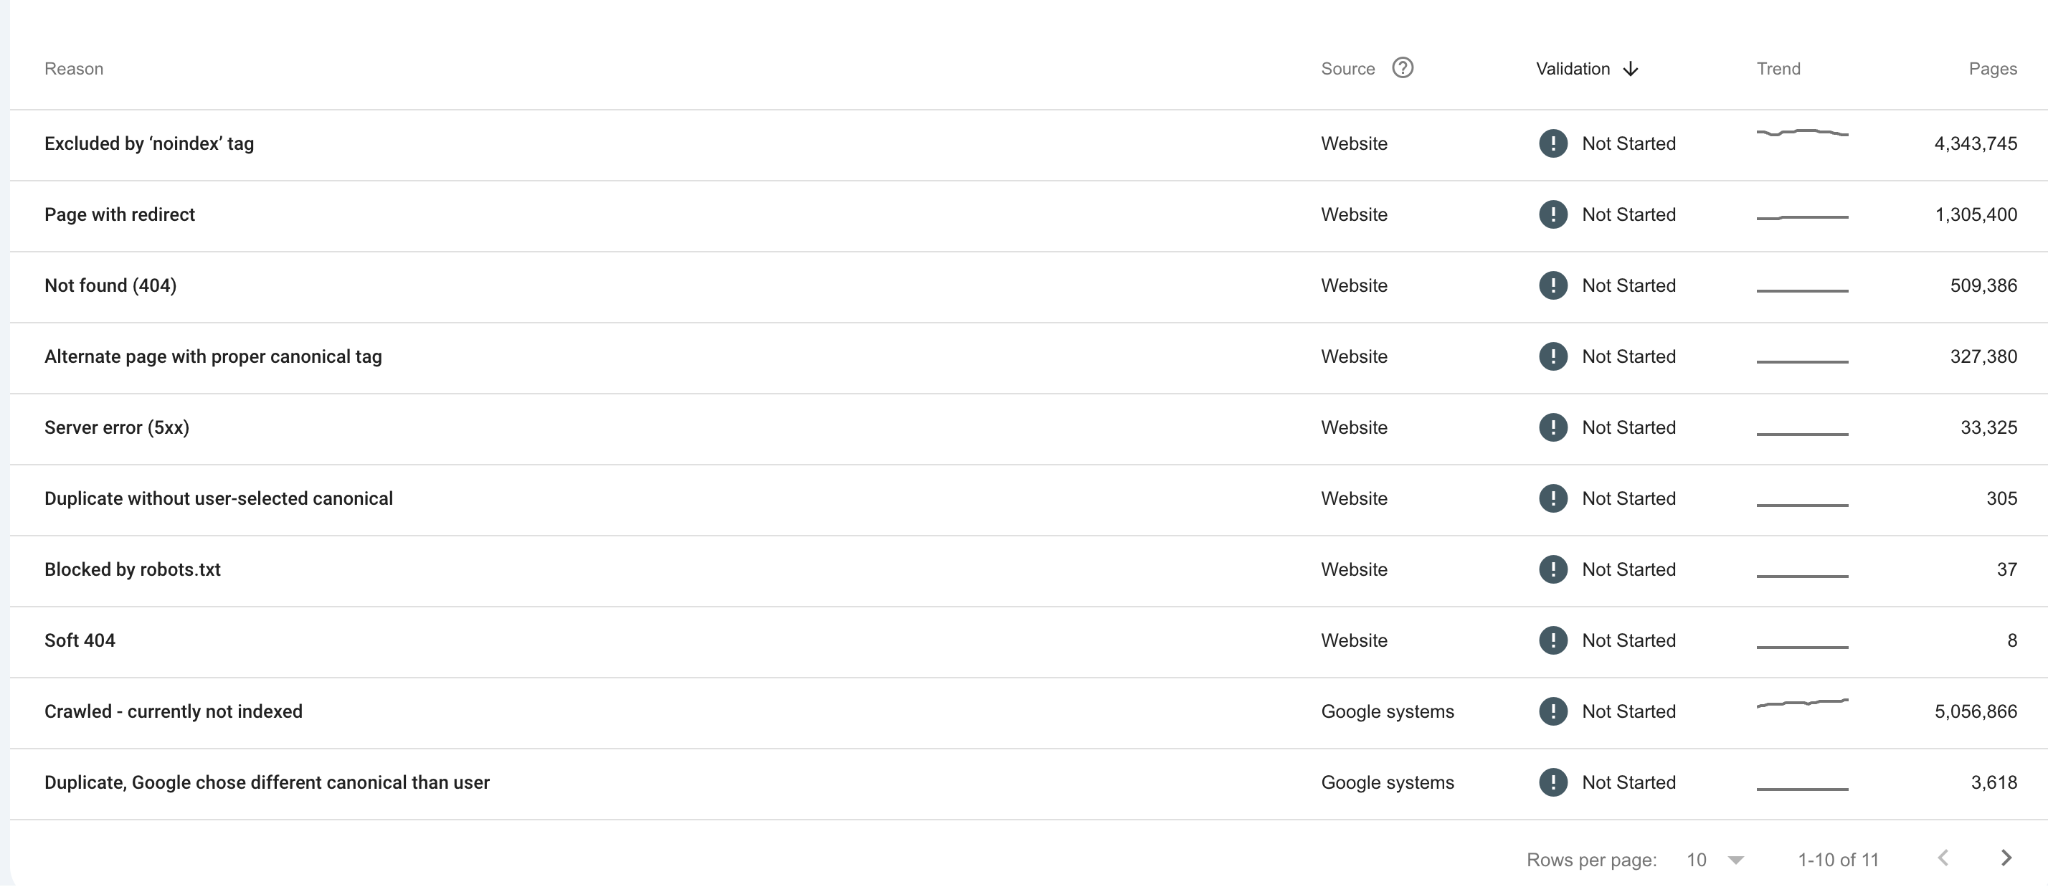This screenshot has height=886, width=2048.
Task: Open the Not found (404) row
Action: (x=1028, y=286)
